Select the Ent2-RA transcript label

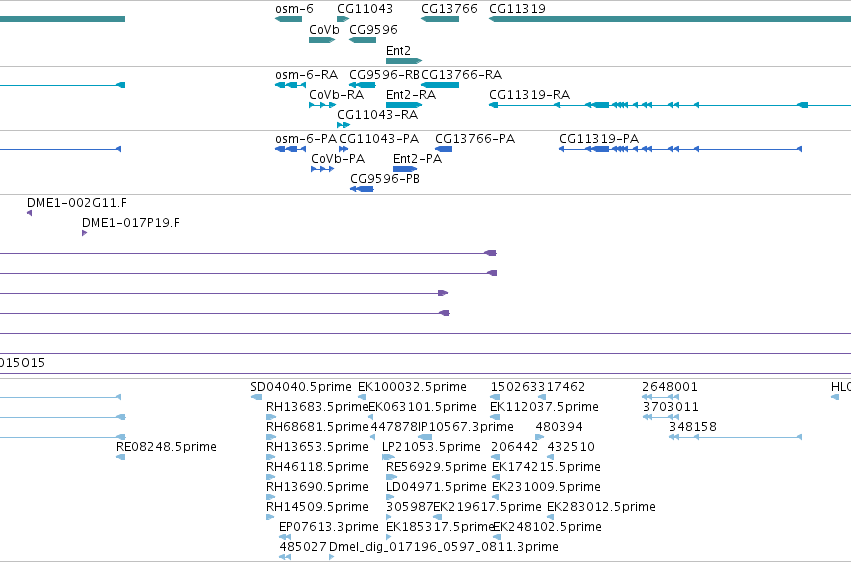(x=411, y=95)
